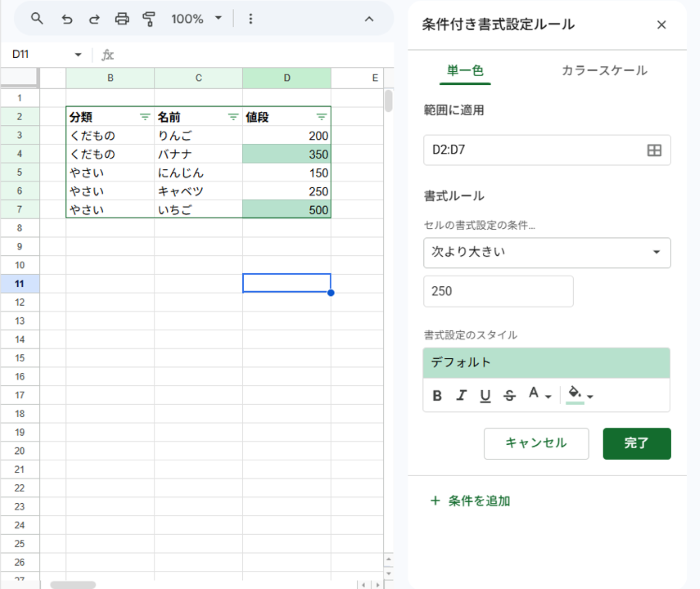Screen dimensions: 700x589
Task: Click the キャンセル button
Action: tap(536, 443)
